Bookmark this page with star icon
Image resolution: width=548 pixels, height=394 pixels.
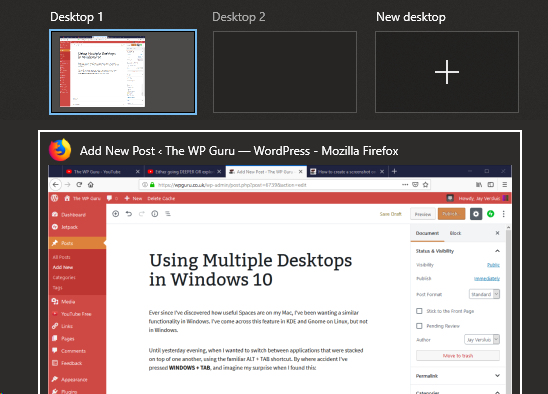425,185
